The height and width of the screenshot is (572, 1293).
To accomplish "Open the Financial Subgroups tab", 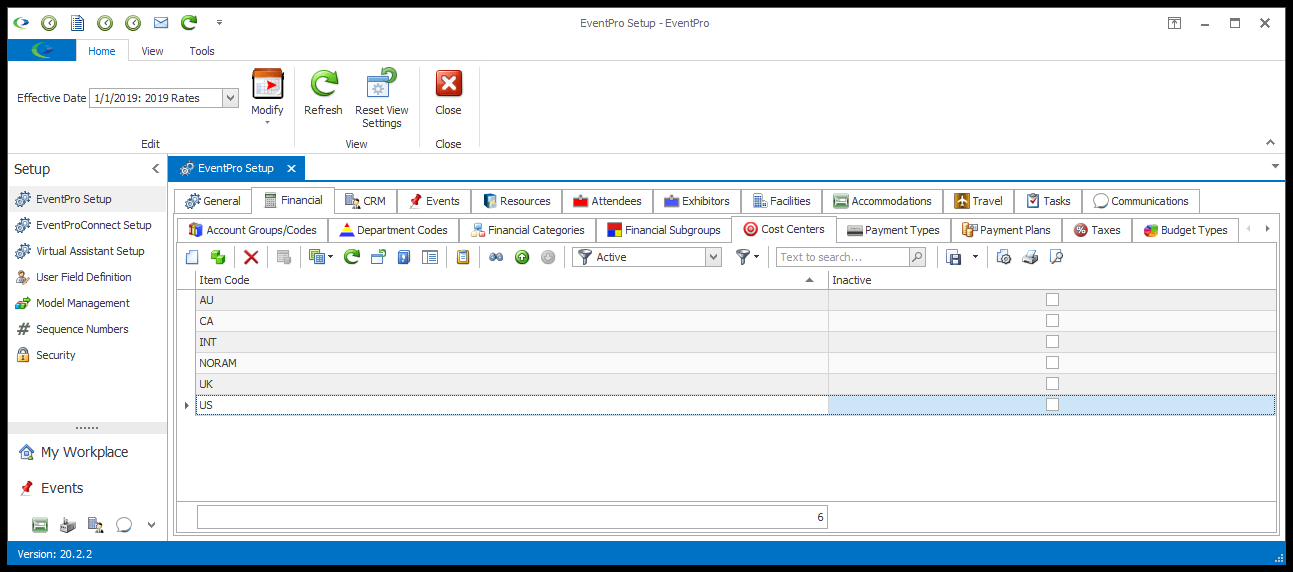I will coord(663,230).
